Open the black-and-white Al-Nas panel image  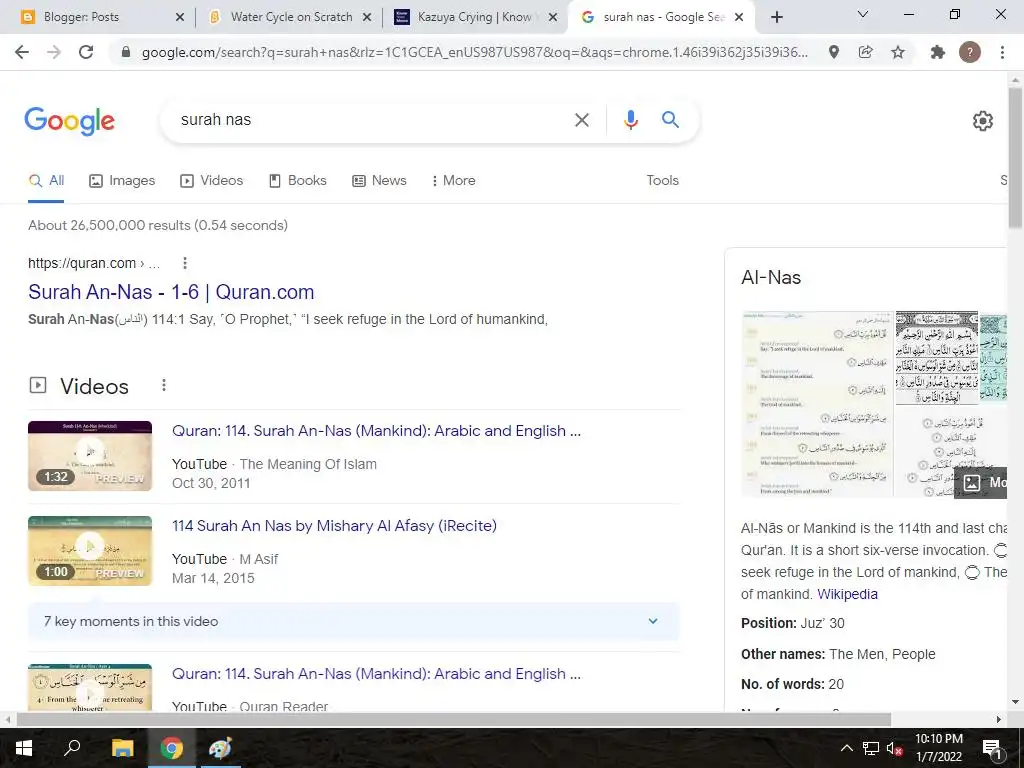(937, 359)
